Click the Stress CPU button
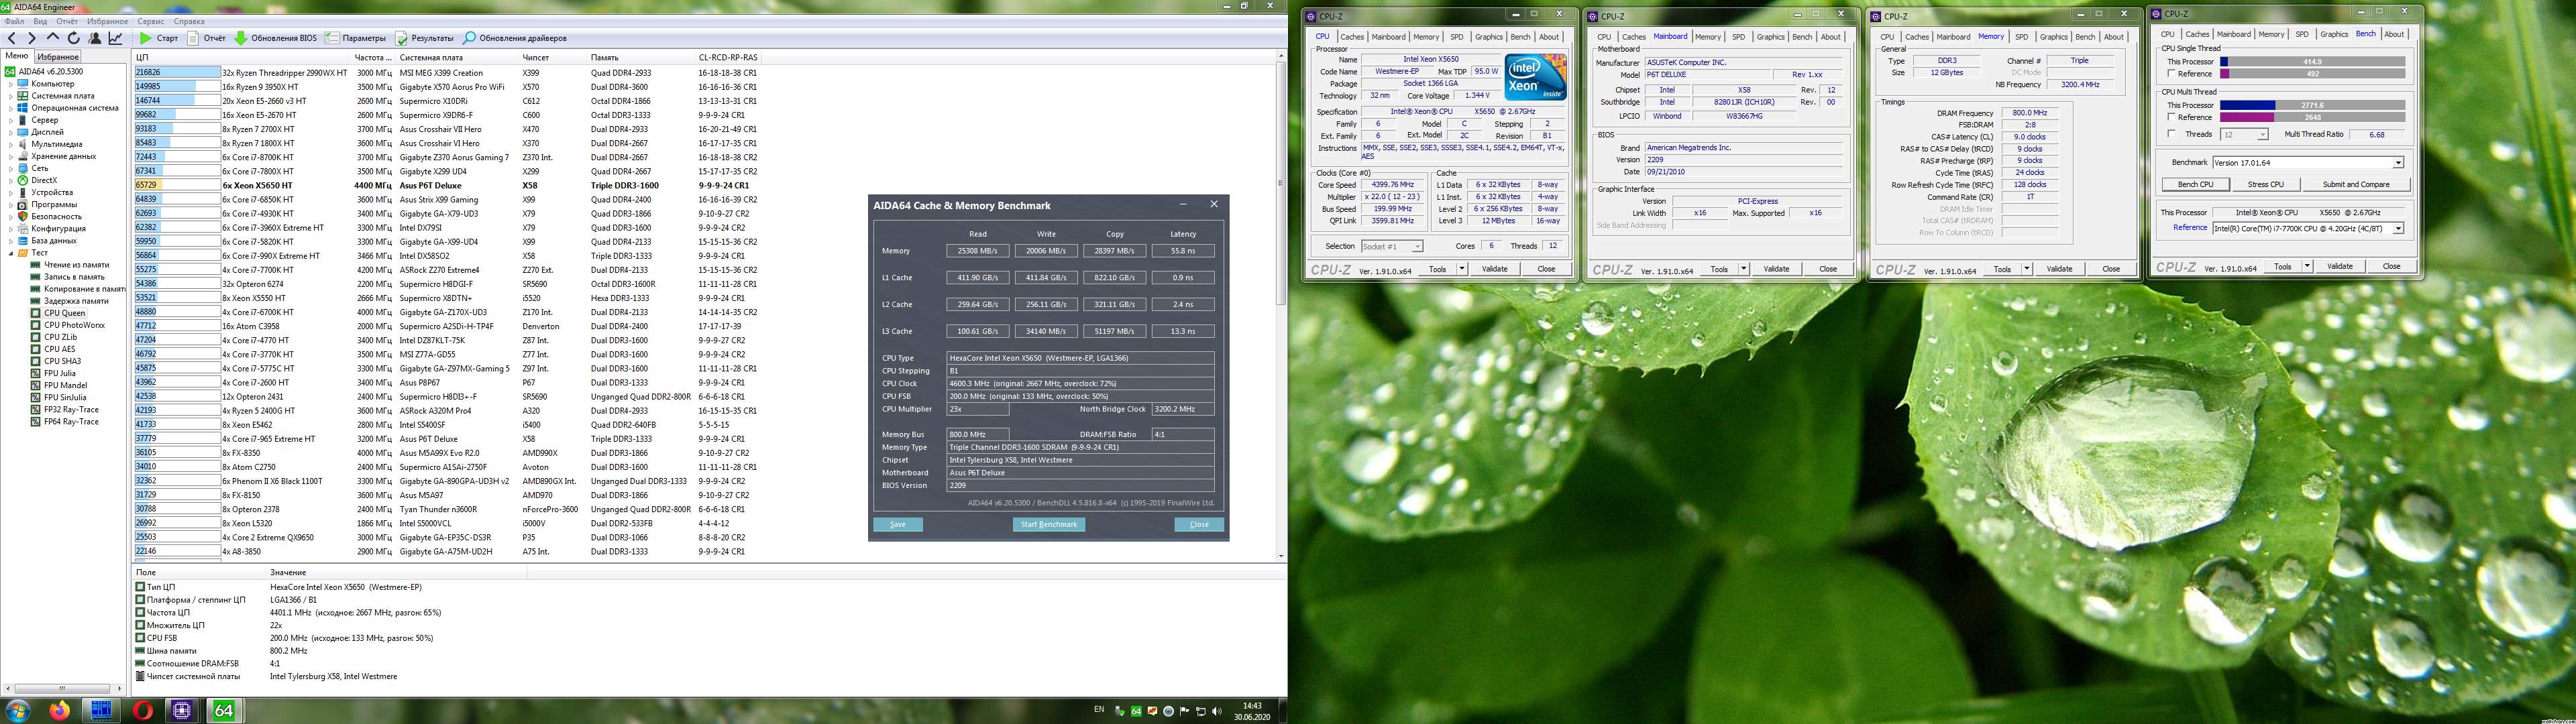This screenshot has height=724, width=2576. coord(2265,185)
